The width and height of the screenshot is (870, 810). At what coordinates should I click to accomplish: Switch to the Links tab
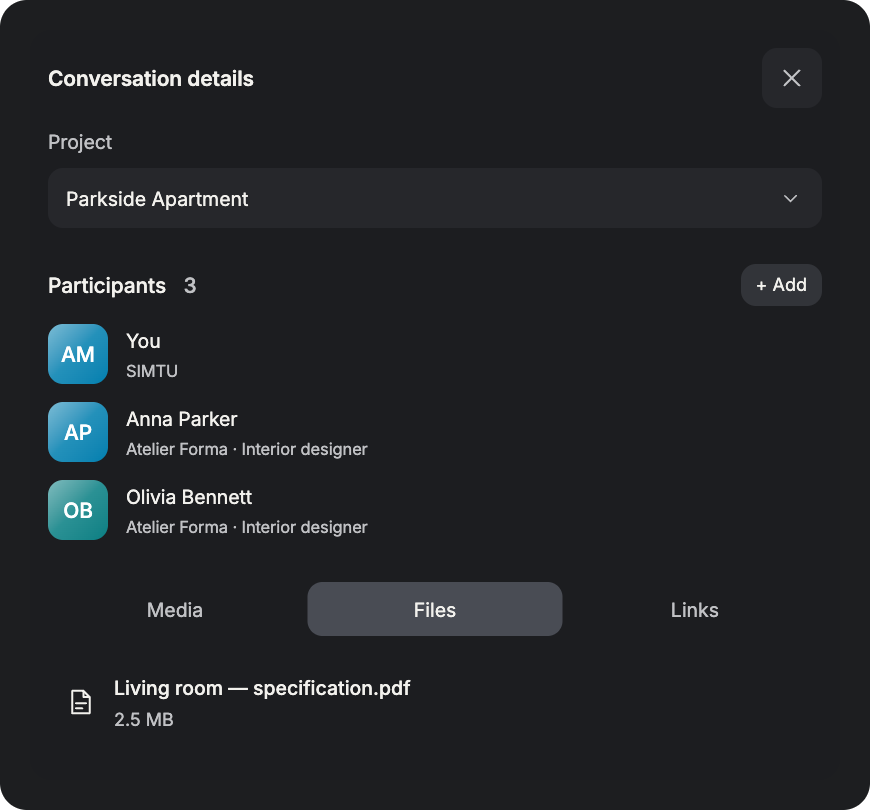point(694,610)
